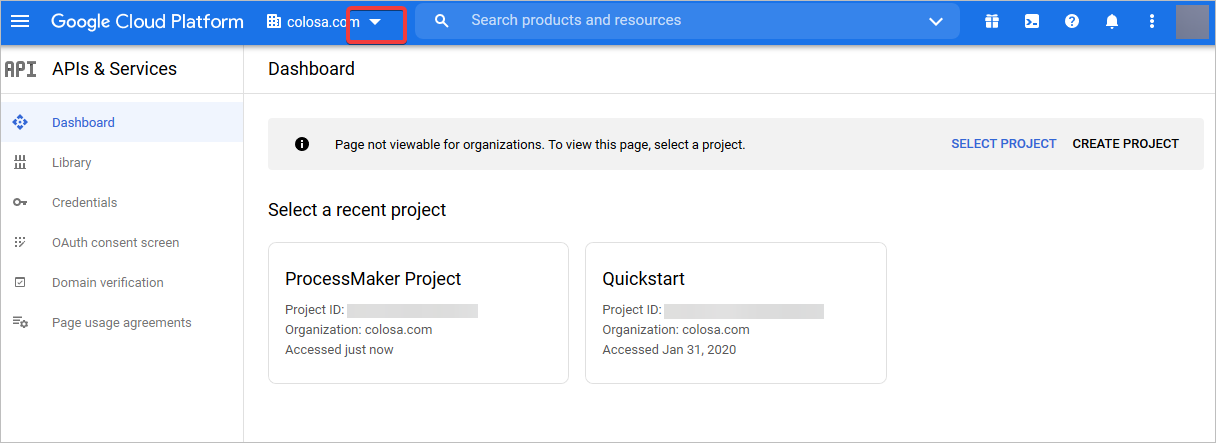The image size is (1216, 443).
Task: Open the help question mark icon
Action: [x=1072, y=21]
